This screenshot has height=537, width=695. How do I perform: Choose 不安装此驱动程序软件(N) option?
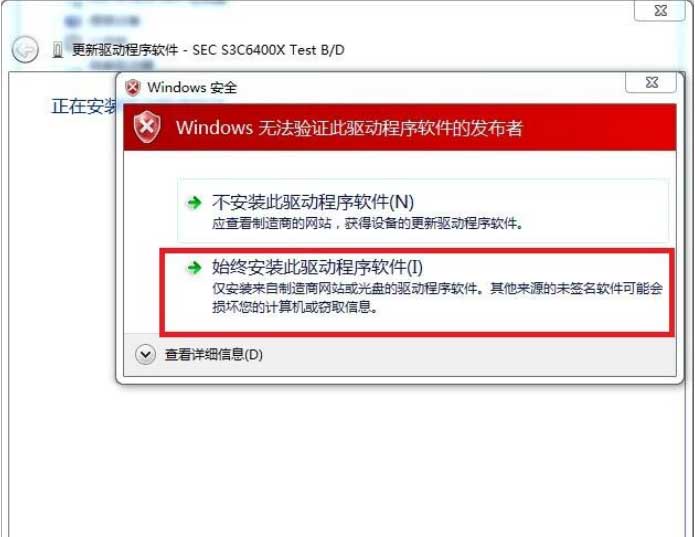(x=423, y=210)
